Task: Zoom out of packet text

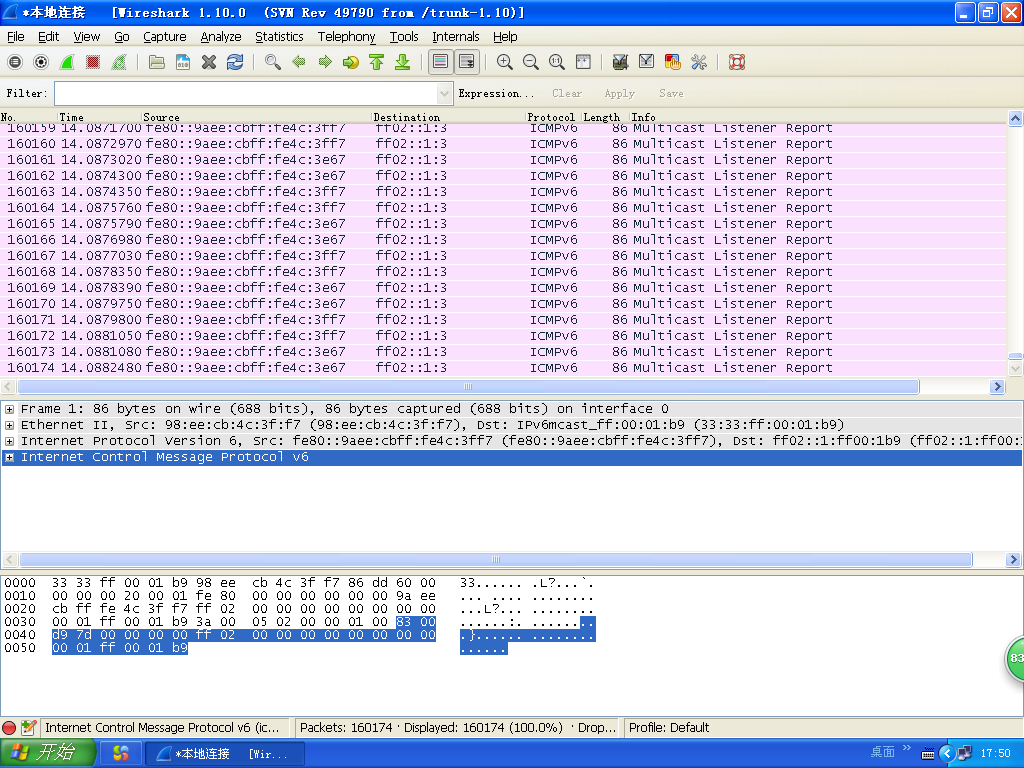Action: coord(531,62)
